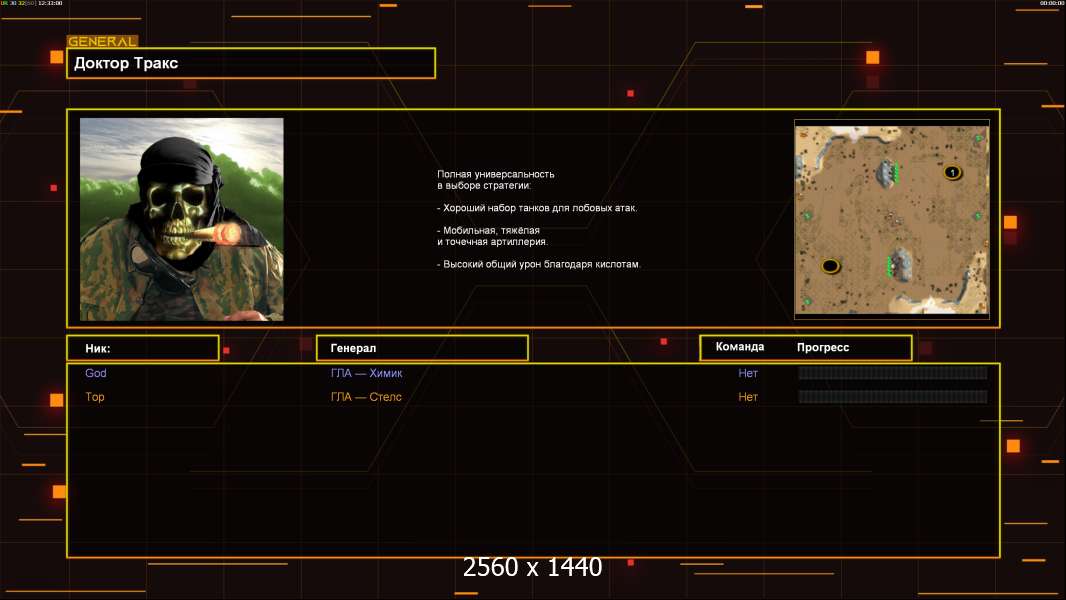Select player God in the list
The height and width of the screenshot is (600, 1066).
[96, 373]
